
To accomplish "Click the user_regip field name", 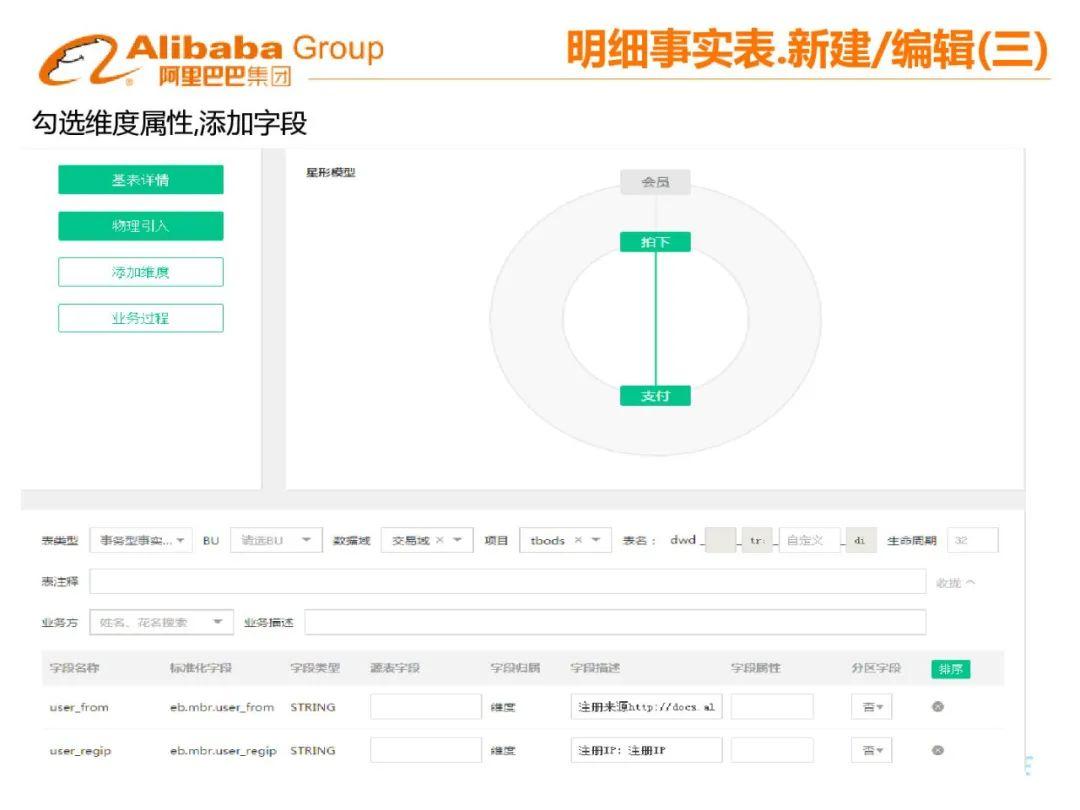I will pyautogui.click(x=81, y=751).
